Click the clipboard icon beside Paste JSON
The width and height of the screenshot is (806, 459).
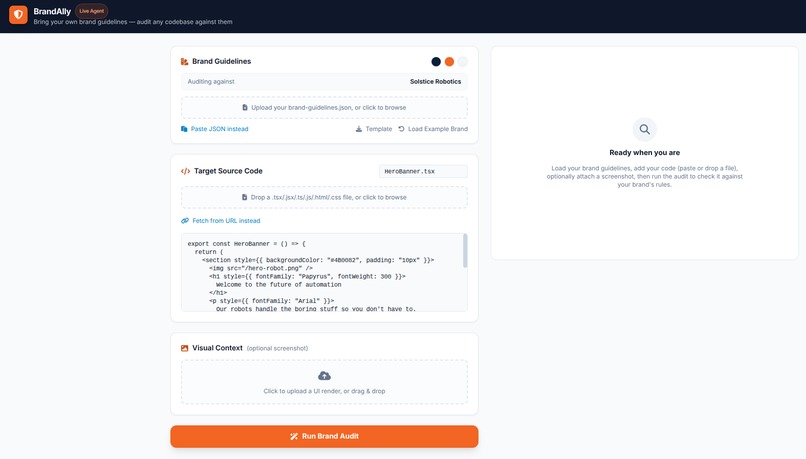point(184,129)
